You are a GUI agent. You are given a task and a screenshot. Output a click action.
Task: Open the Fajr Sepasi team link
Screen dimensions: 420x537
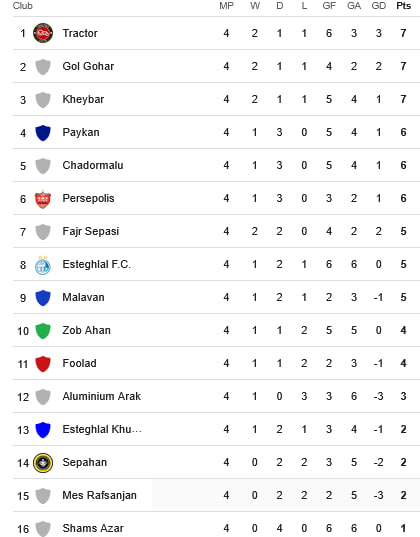[x=91, y=232]
